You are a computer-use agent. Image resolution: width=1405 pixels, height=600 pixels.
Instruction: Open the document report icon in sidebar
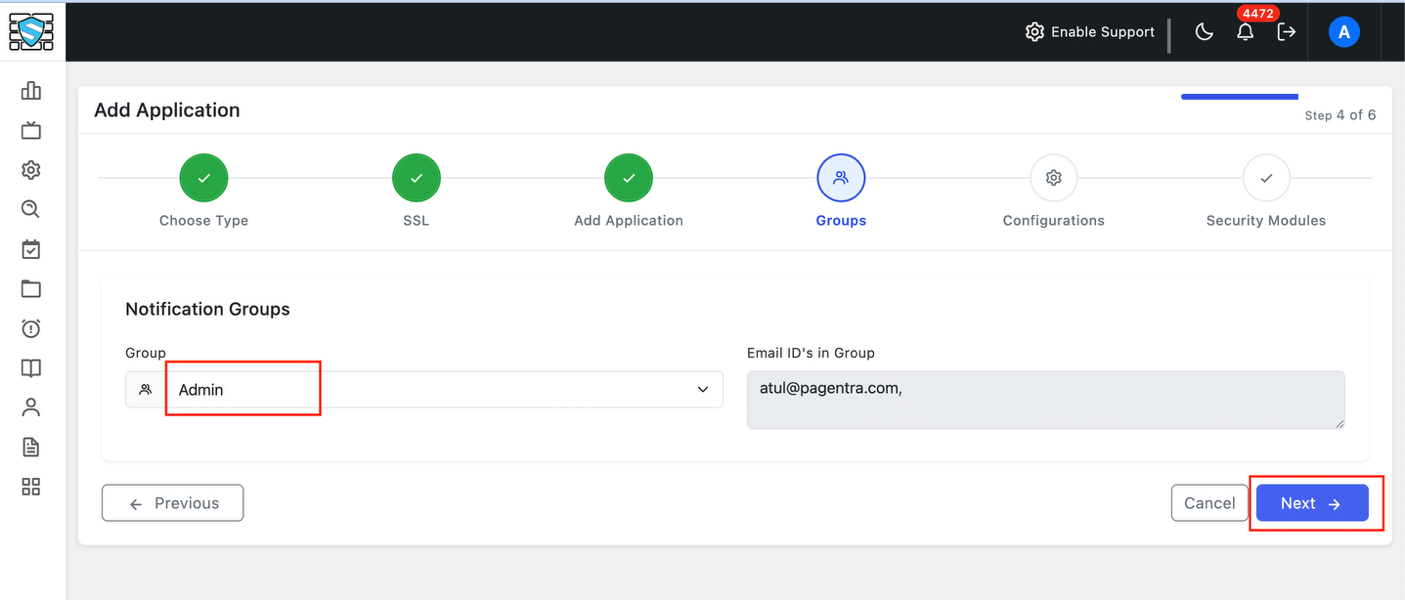pos(31,447)
